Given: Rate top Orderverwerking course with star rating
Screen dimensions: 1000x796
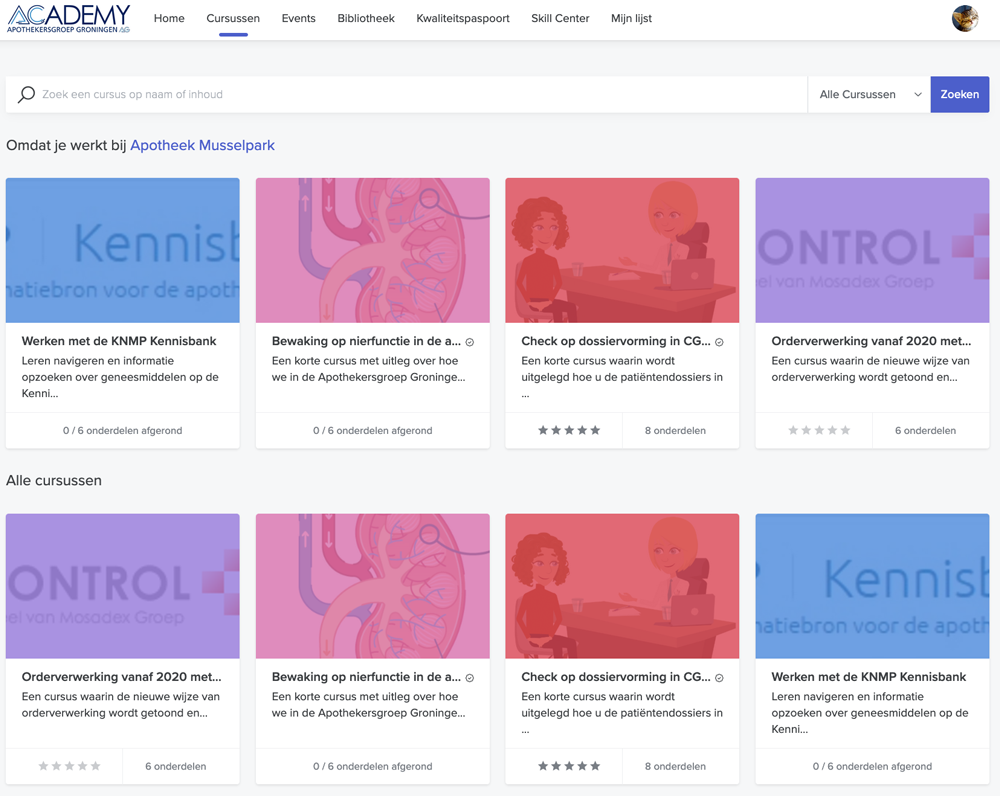Looking at the screenshot, I should (819, 431).
